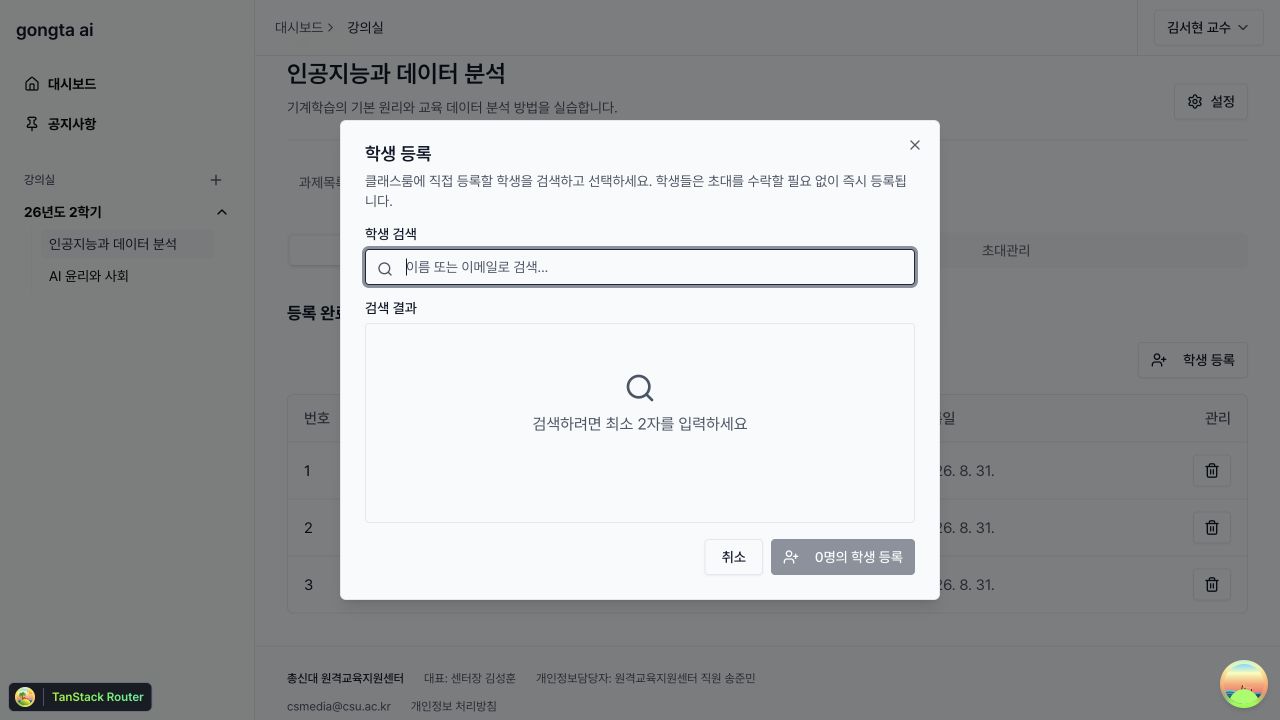Open the 설정 button
Image resolution: width=1280 pixels, height=720 pixels.
coord(1211,101)
